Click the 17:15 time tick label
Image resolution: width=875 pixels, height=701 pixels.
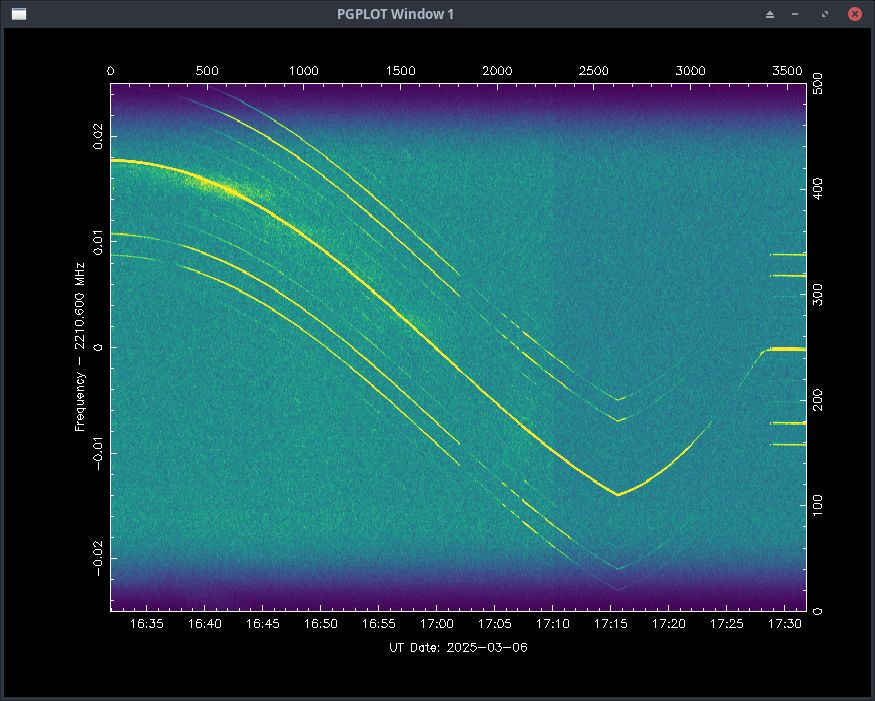[x=611, y=624]
